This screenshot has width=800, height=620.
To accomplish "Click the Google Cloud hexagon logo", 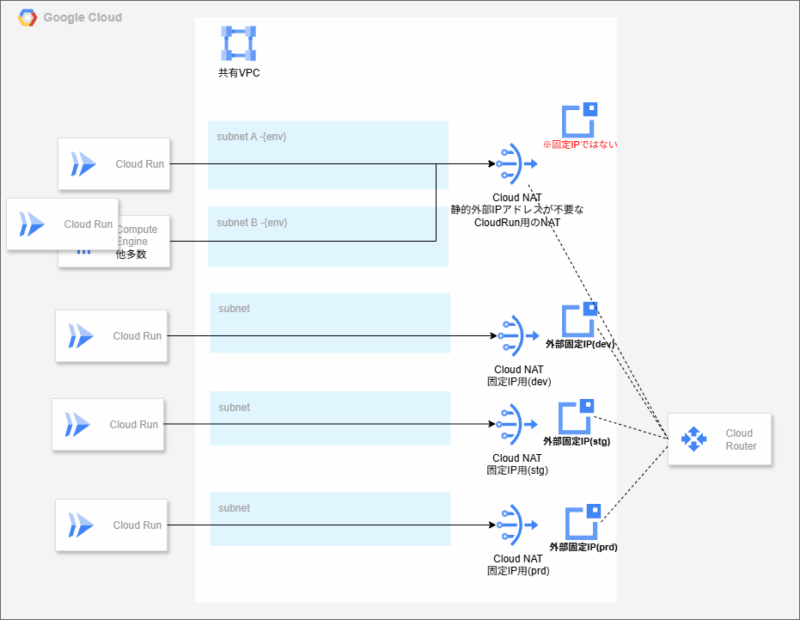I will click(28, 17).
